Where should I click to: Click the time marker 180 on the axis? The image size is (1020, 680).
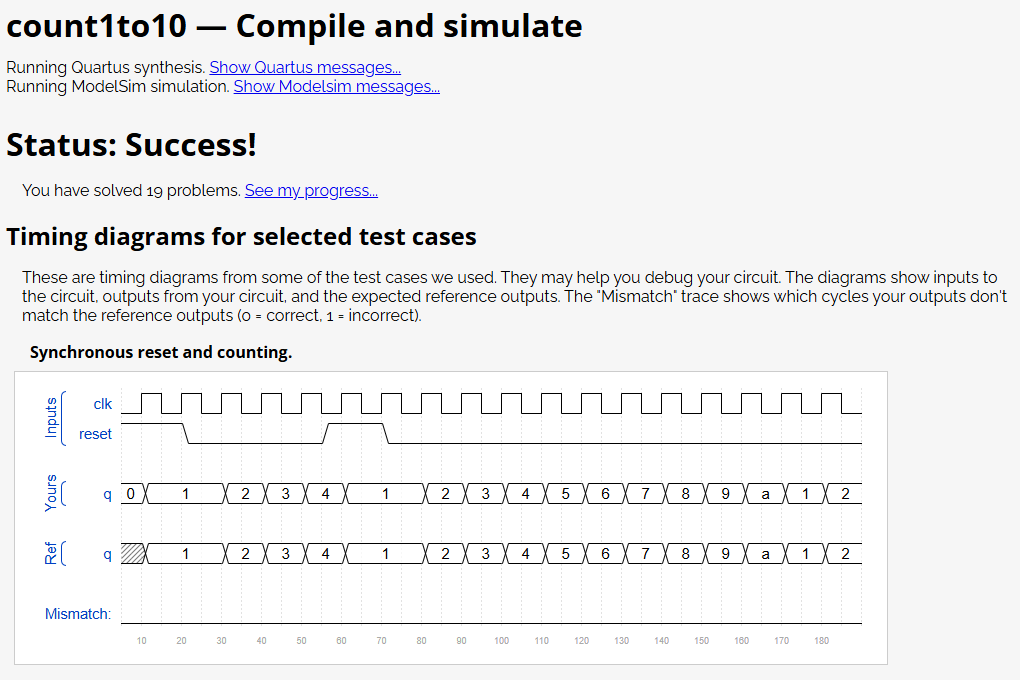point(822,641)
